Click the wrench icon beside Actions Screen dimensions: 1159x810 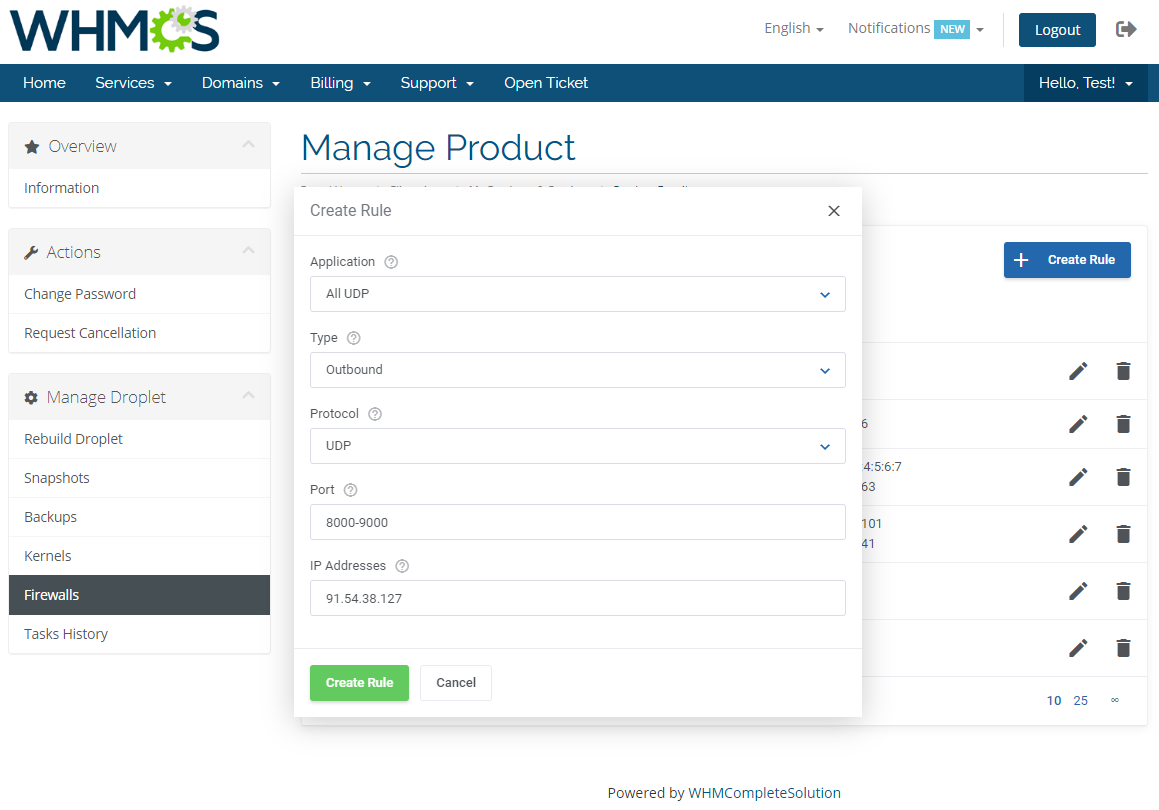point(30,252)
